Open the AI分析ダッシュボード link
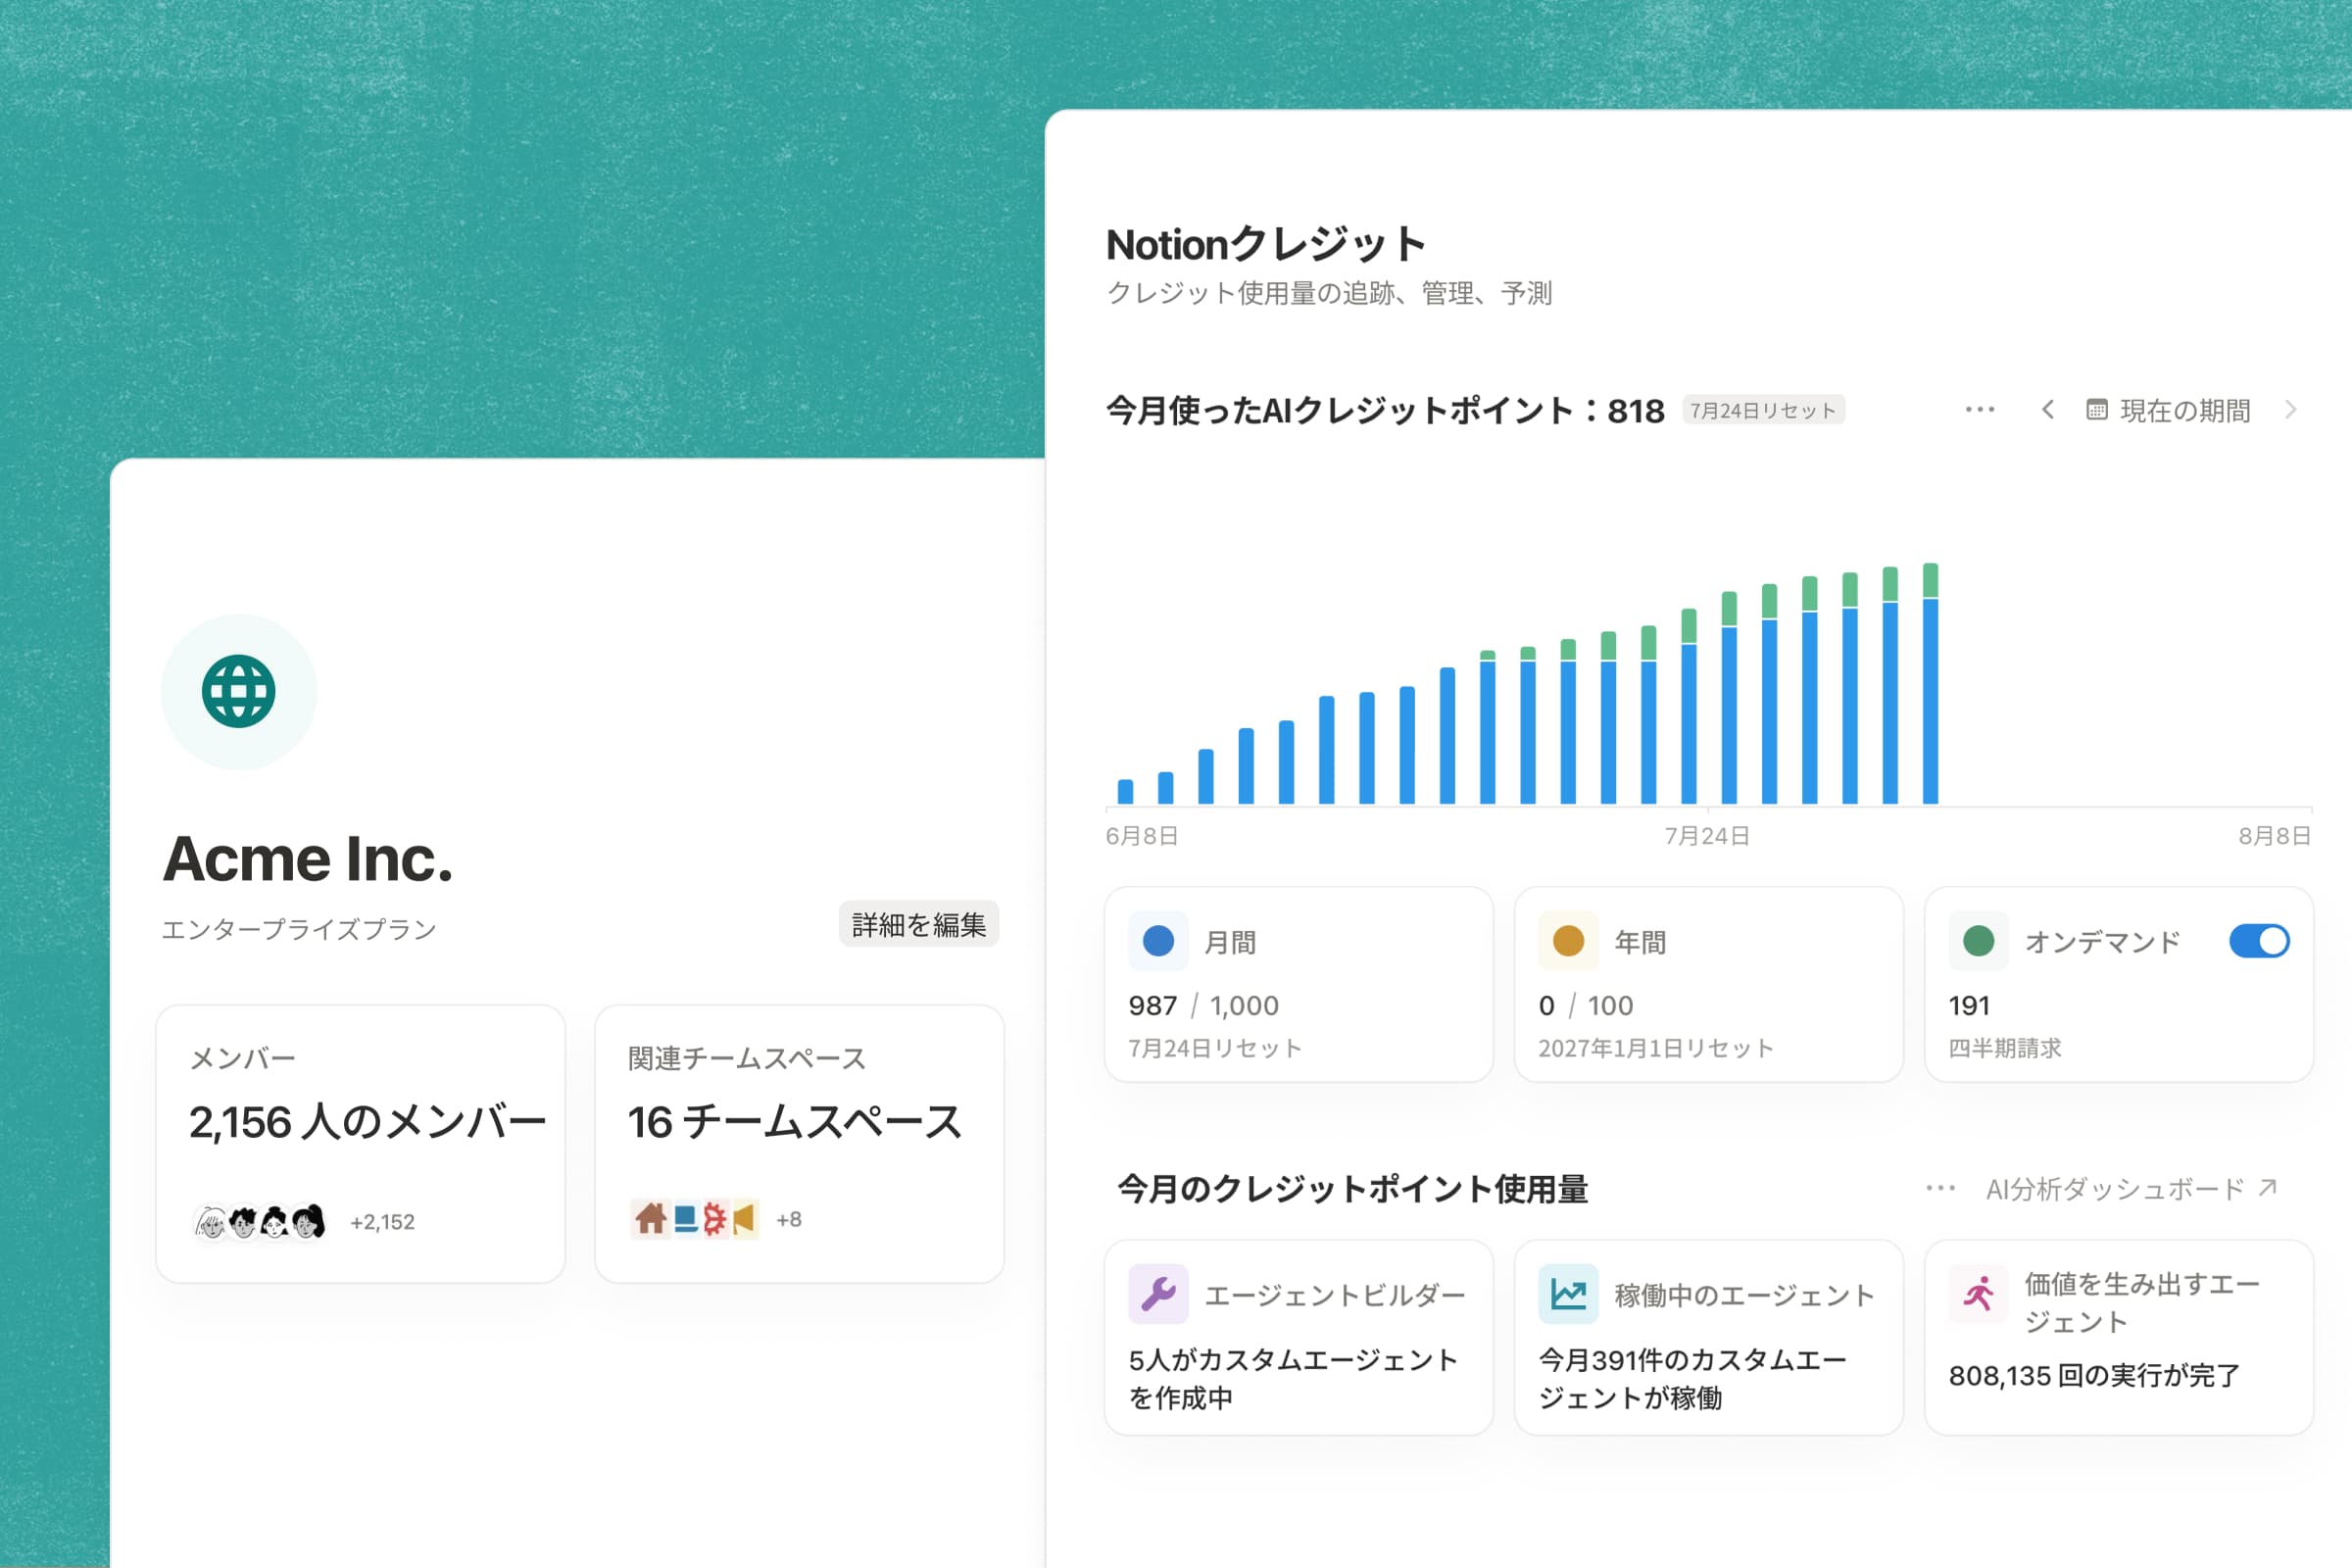The width and height of the screenshot is (2352, 1568). (x=2131, y=1188)
